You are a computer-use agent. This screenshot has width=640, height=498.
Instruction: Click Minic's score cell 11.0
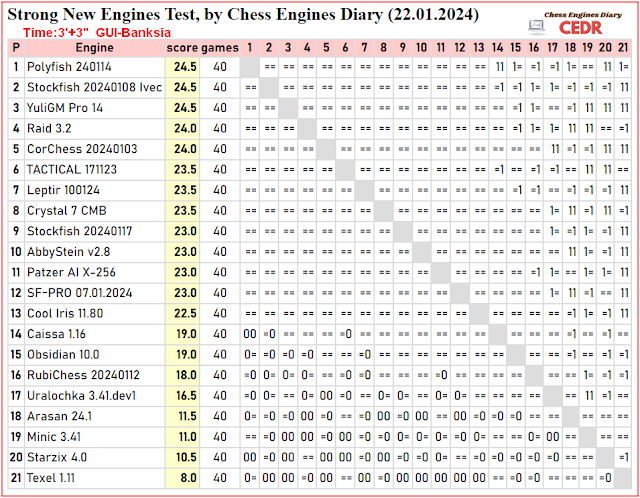[x=182, y=437]
